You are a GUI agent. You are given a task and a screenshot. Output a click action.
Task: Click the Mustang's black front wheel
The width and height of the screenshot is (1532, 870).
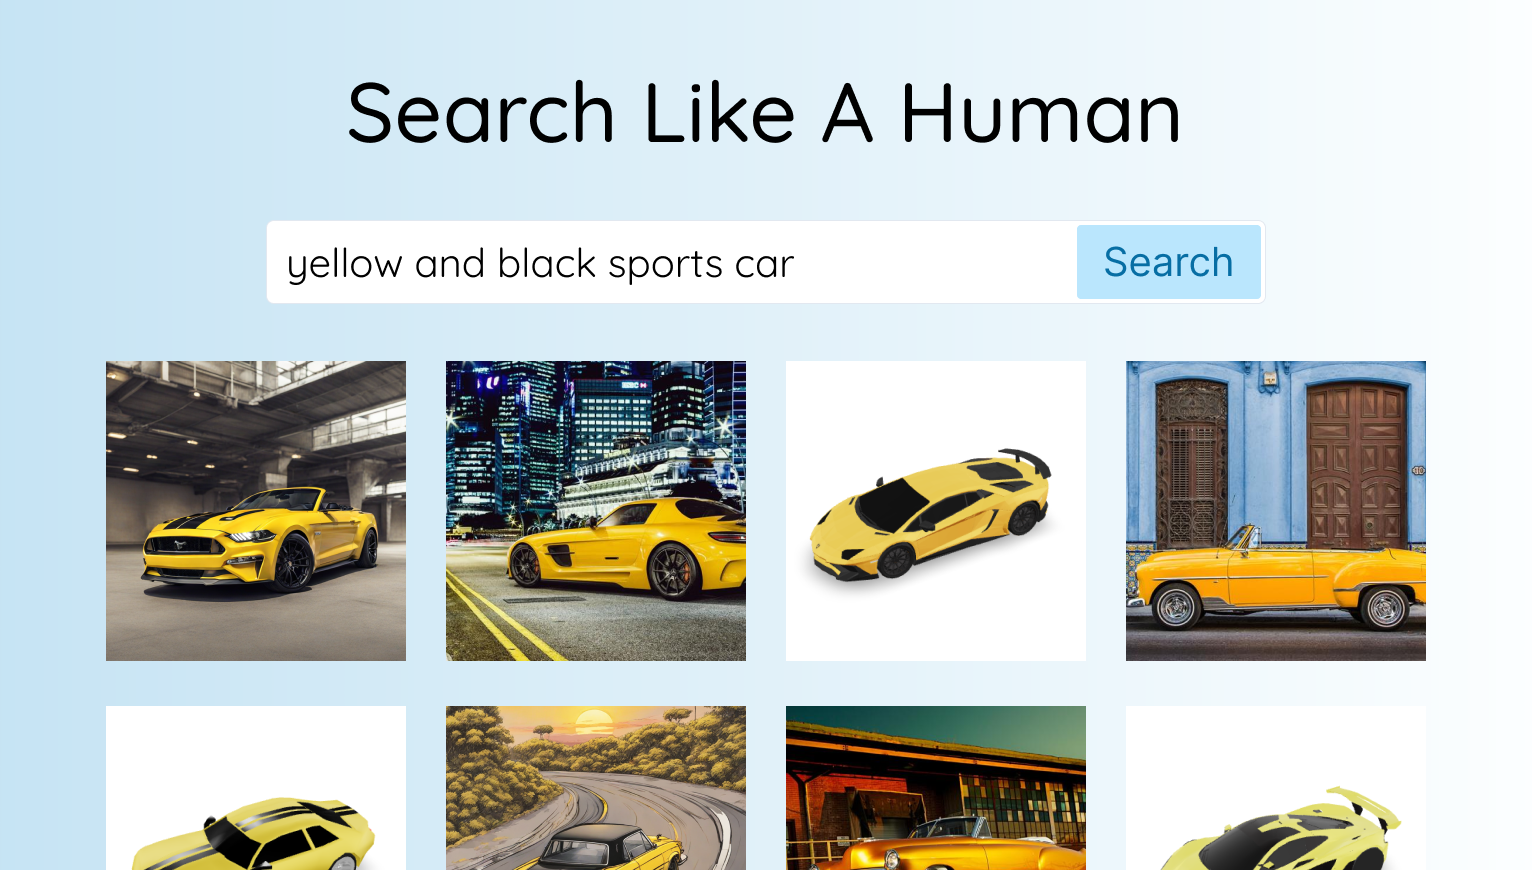tap(292, 562)
